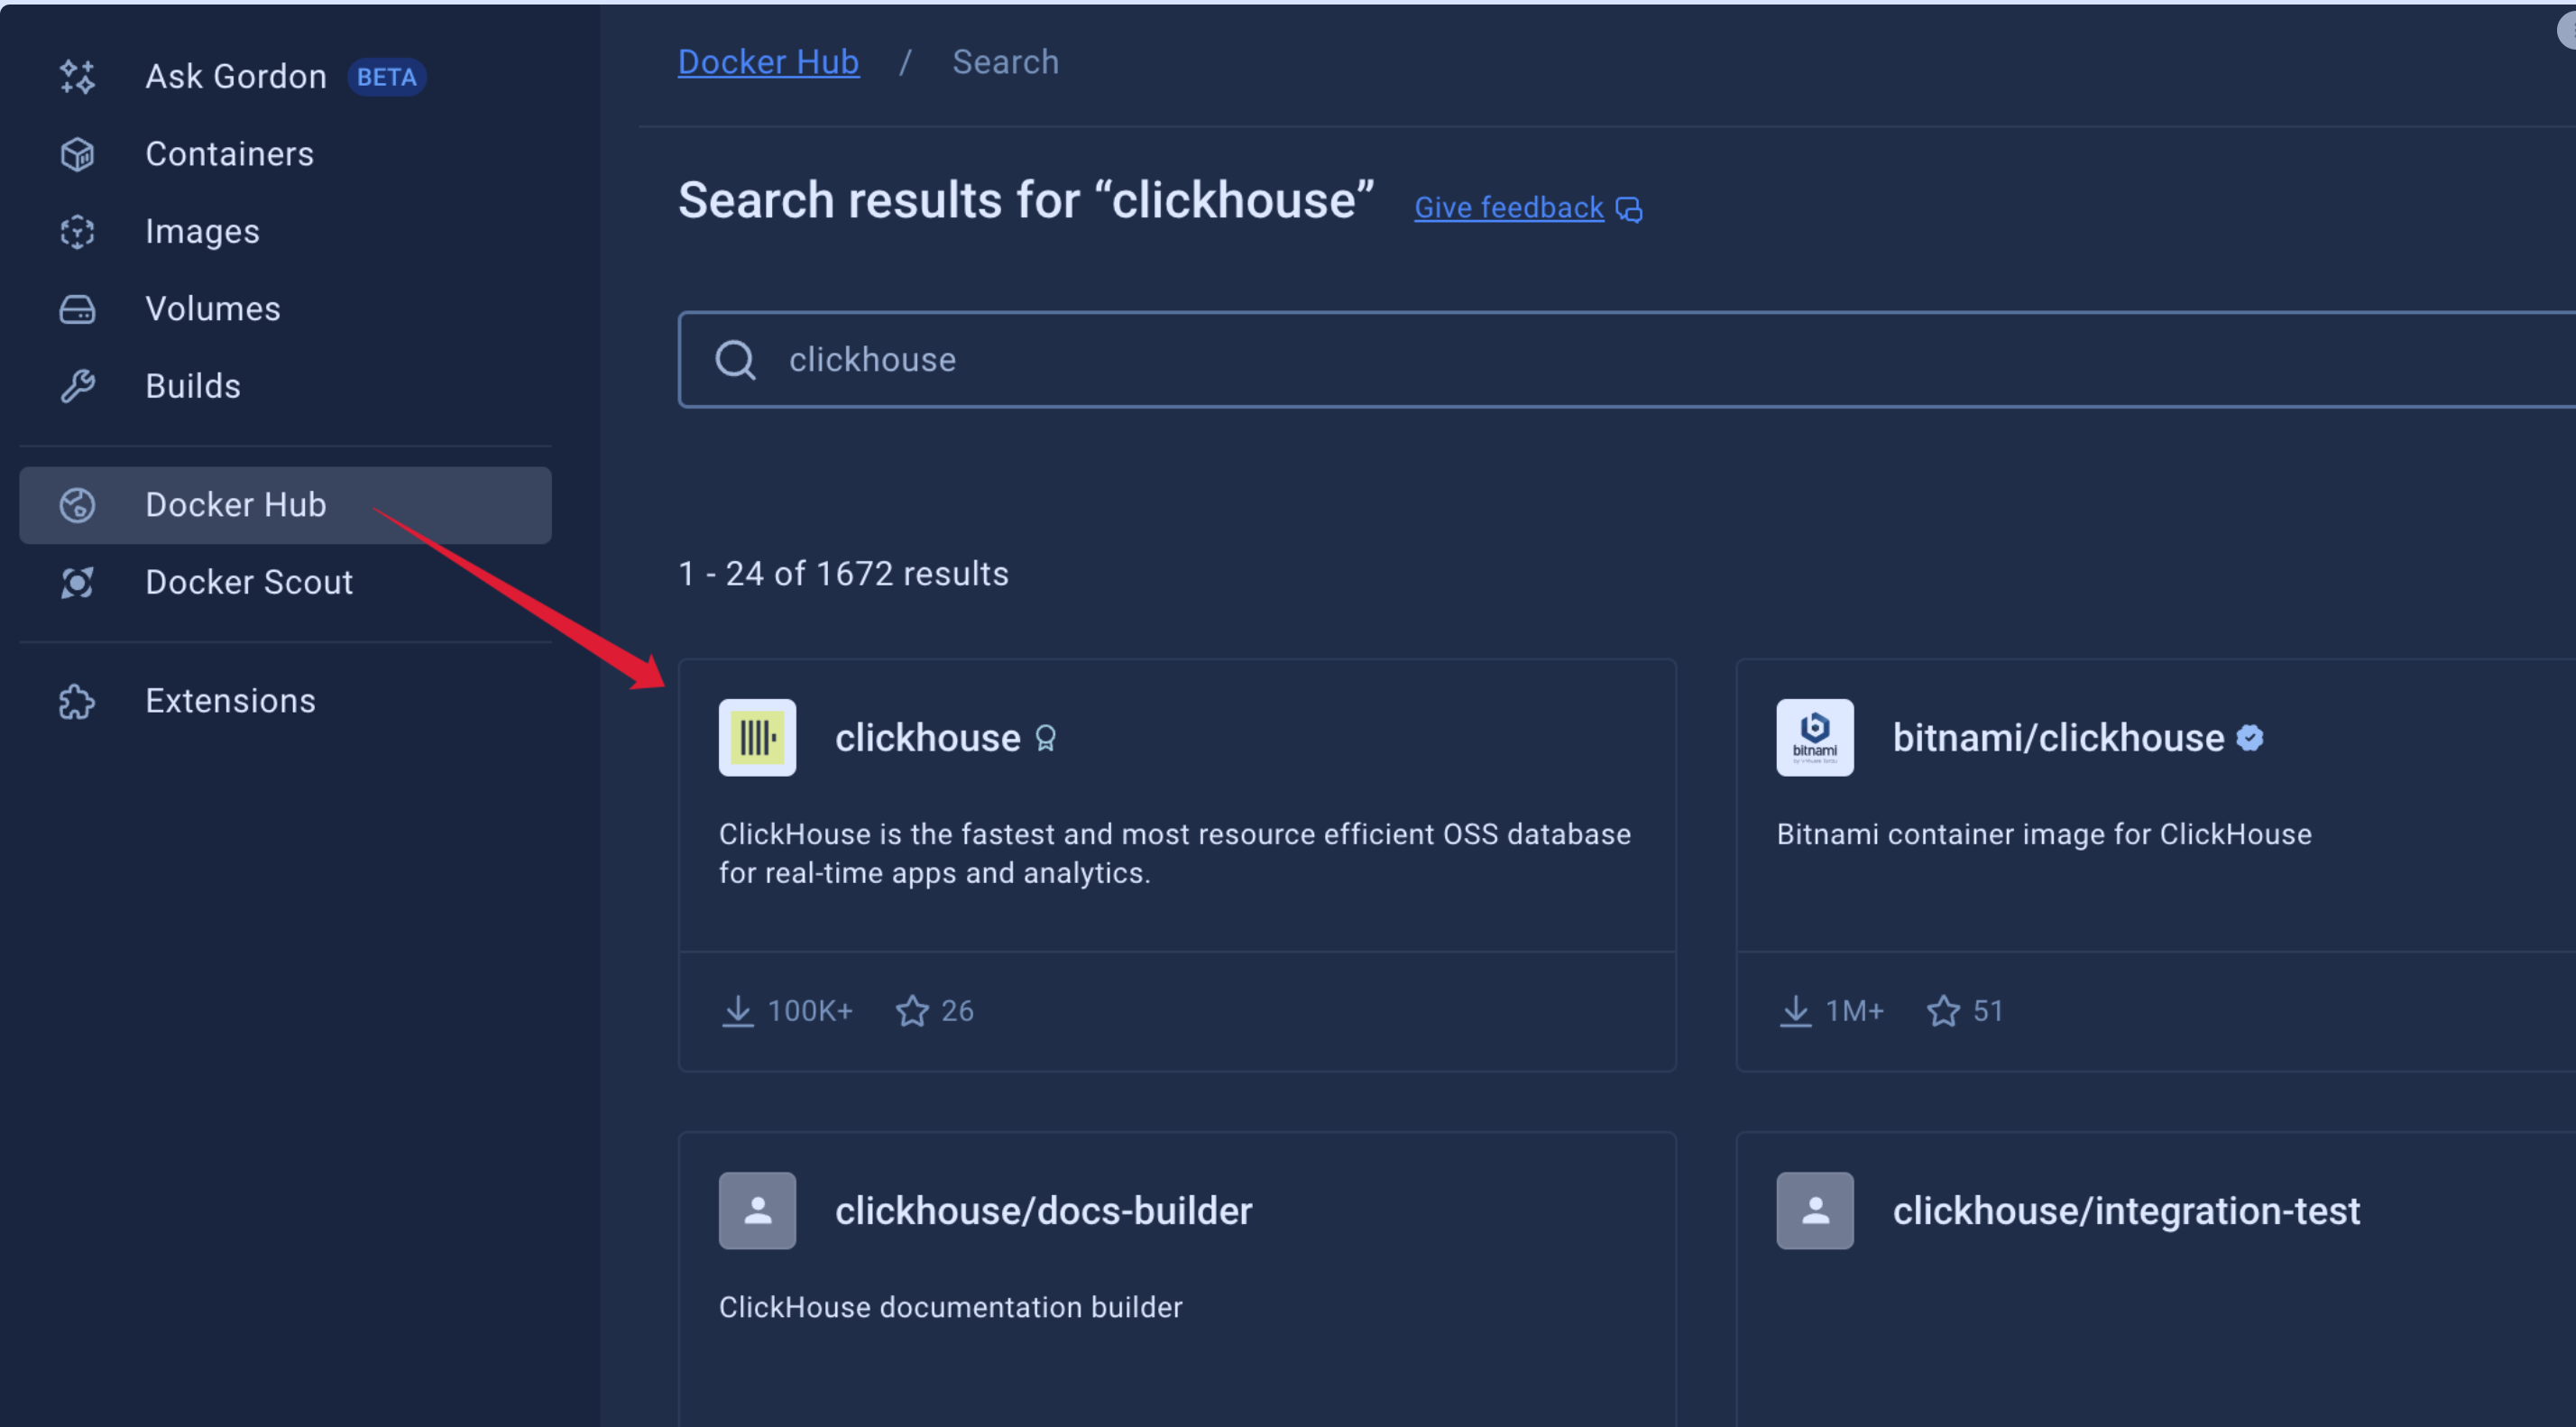The width and height of the screenshot is (2576, 1427).
Task: Open the Docker Hub sidebar item
Action: coord(235,505)
